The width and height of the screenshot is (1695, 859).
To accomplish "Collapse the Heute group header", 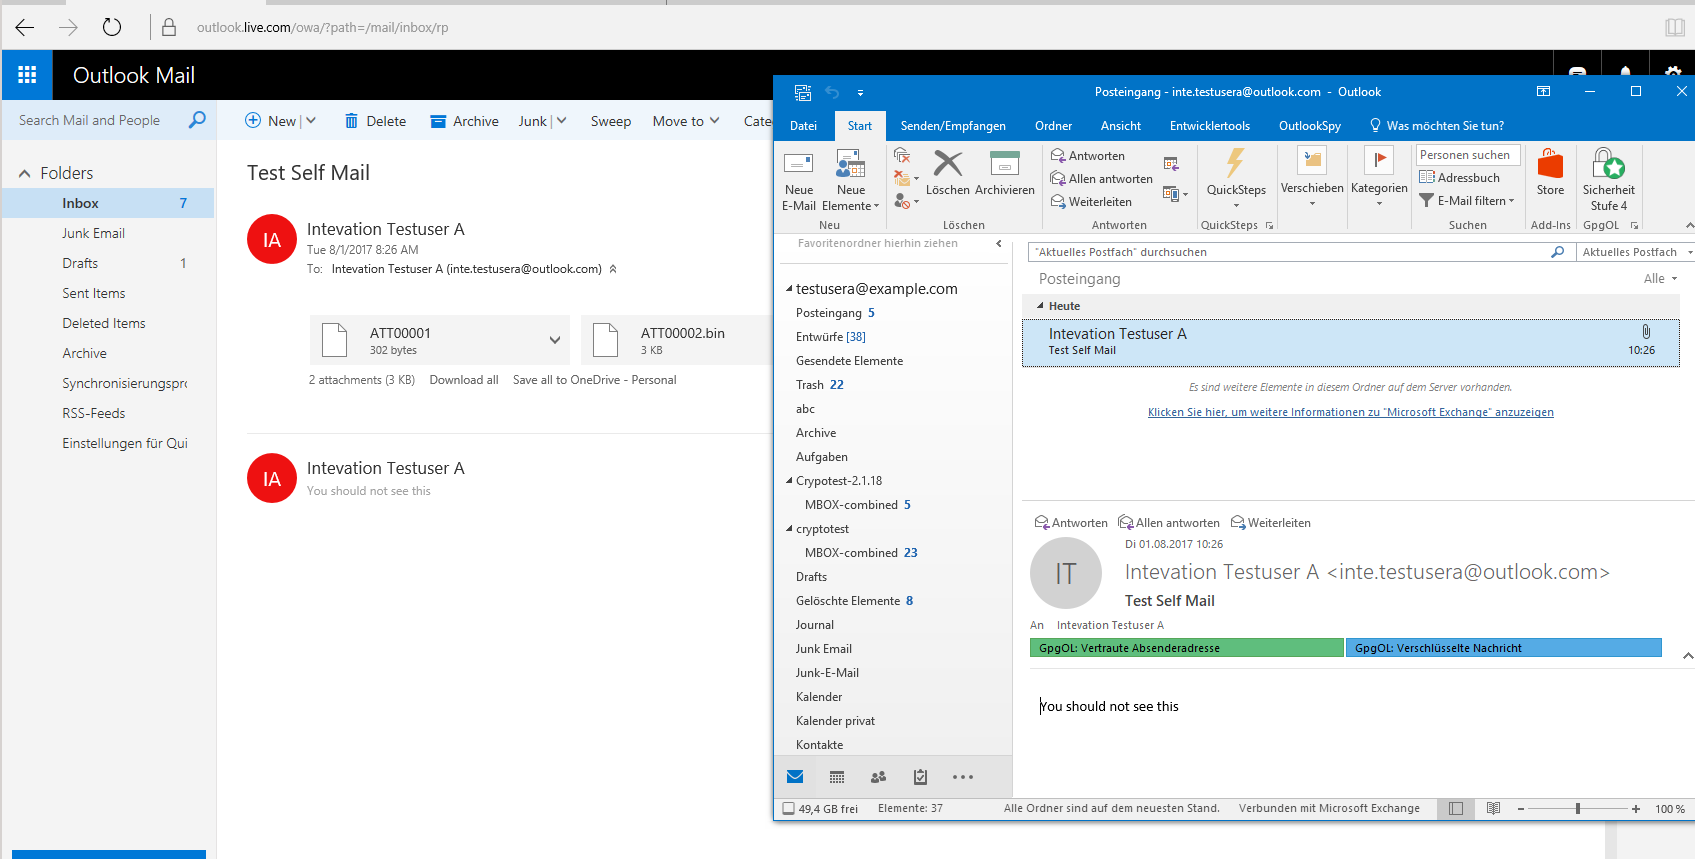I will (x=1040, y=306).
